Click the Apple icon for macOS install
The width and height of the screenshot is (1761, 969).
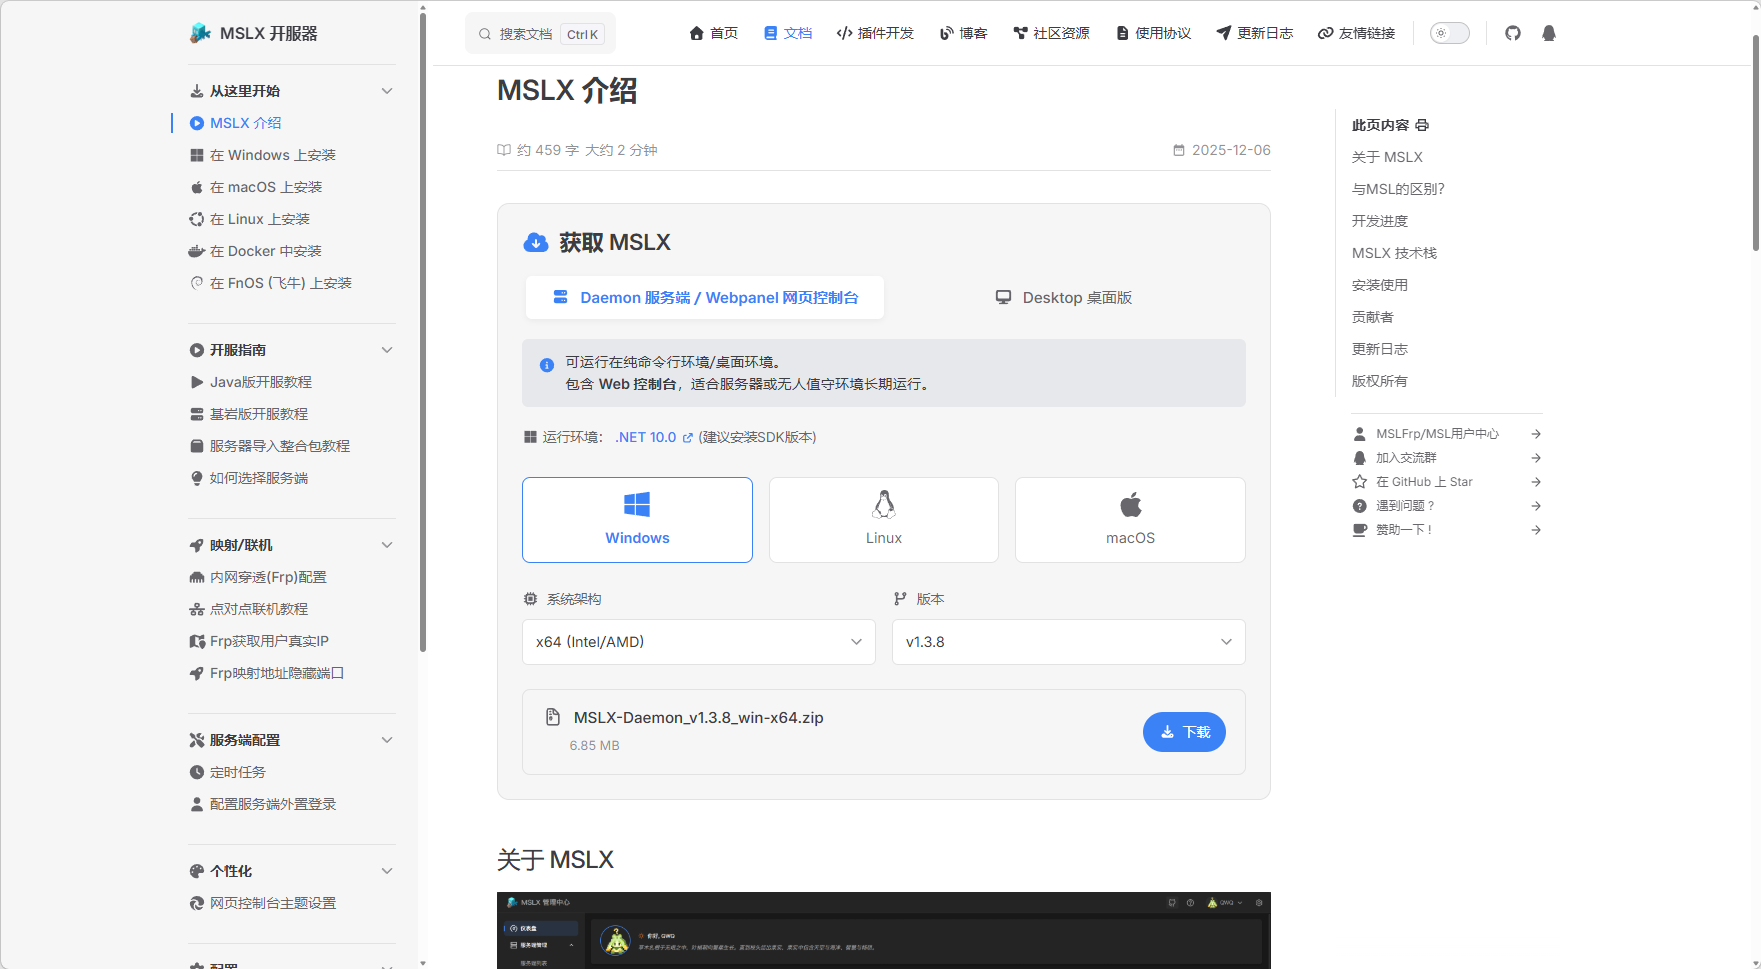(197, 187)
